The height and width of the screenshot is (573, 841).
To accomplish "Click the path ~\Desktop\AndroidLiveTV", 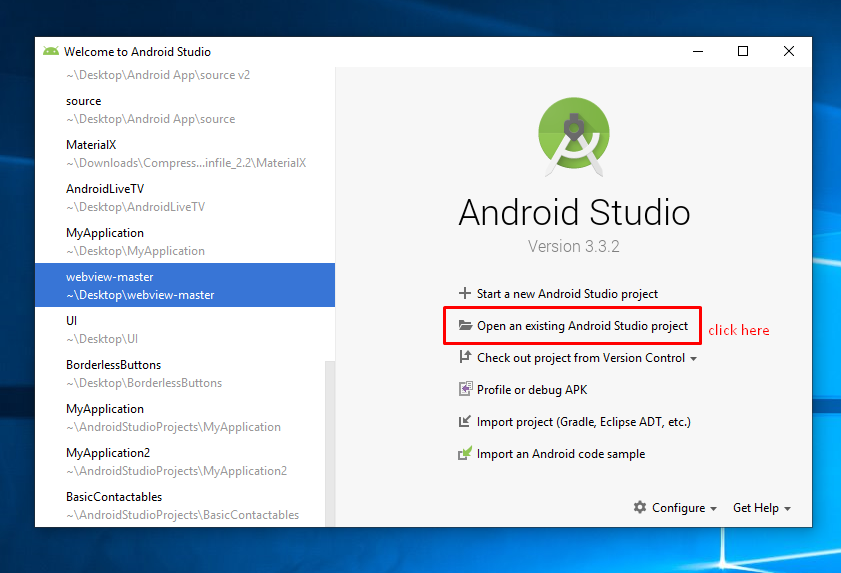I will click(136, 207).
